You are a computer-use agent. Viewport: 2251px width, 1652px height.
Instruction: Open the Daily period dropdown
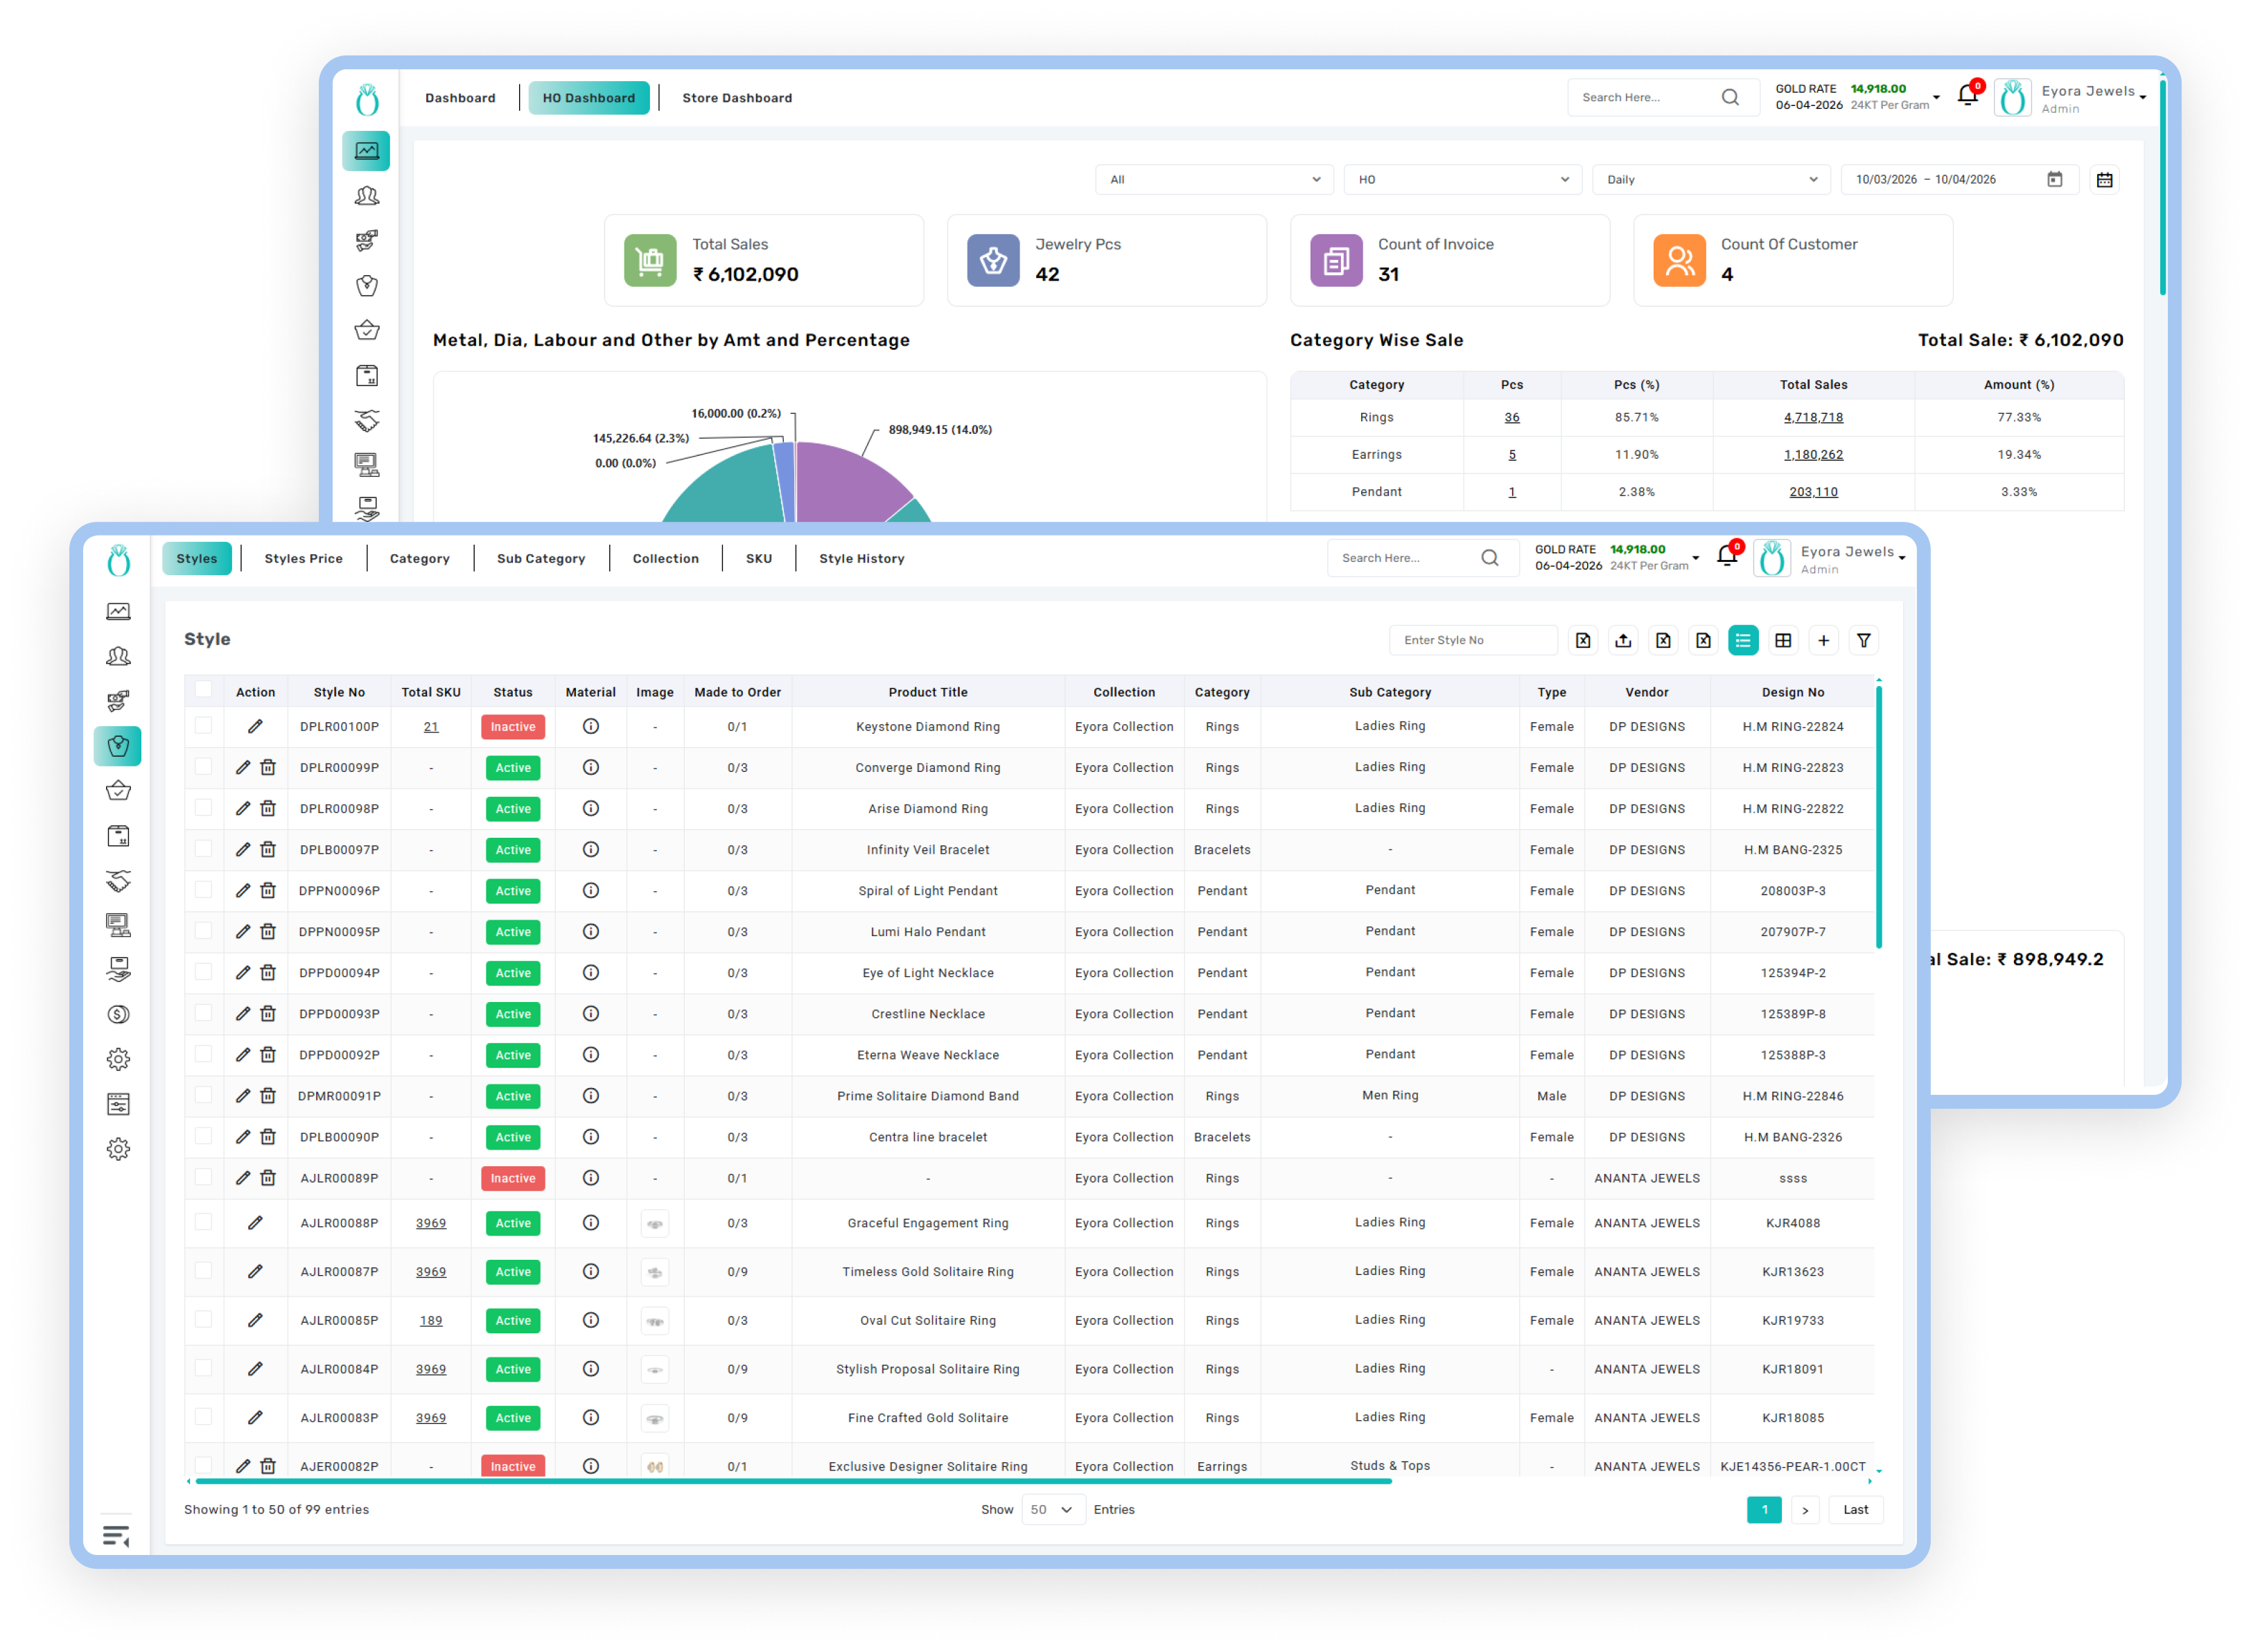pyautogui.click(x=1711, y=179)
